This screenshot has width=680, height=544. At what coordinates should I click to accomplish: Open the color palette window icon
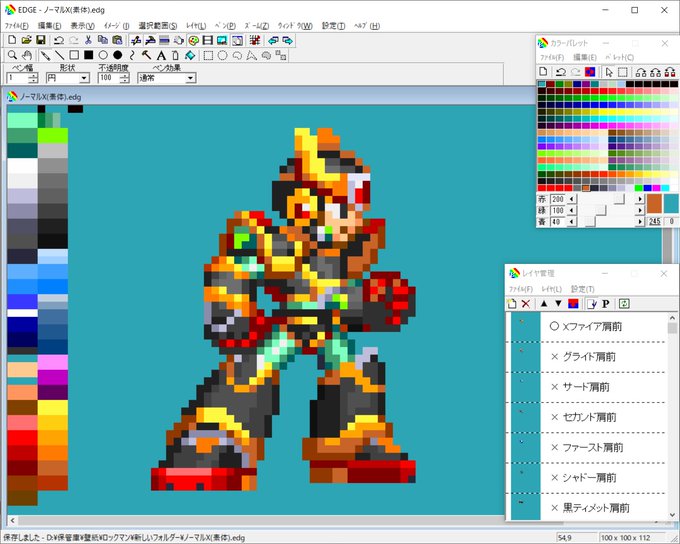tap(193, 40)
